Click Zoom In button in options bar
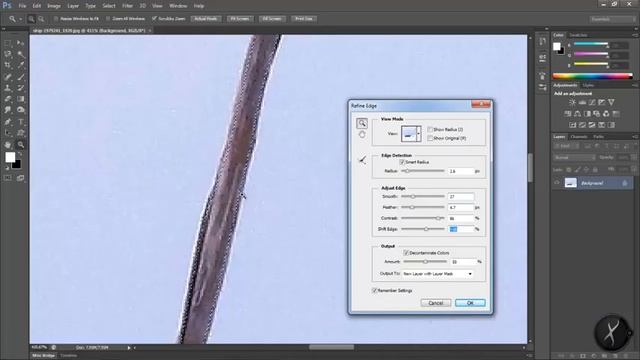Screen dimensions: 640x360 point(31,19)
